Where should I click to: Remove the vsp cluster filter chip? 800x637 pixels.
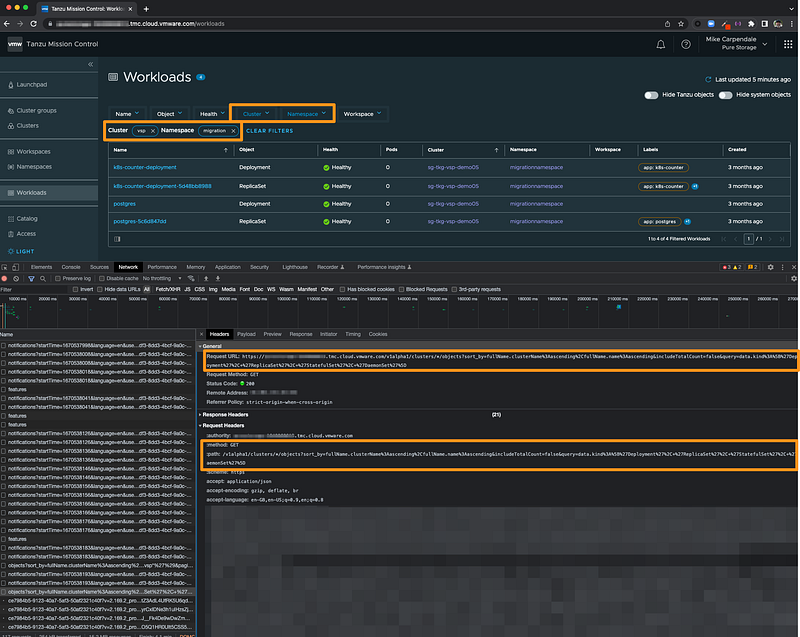click(x=153, y=131)
